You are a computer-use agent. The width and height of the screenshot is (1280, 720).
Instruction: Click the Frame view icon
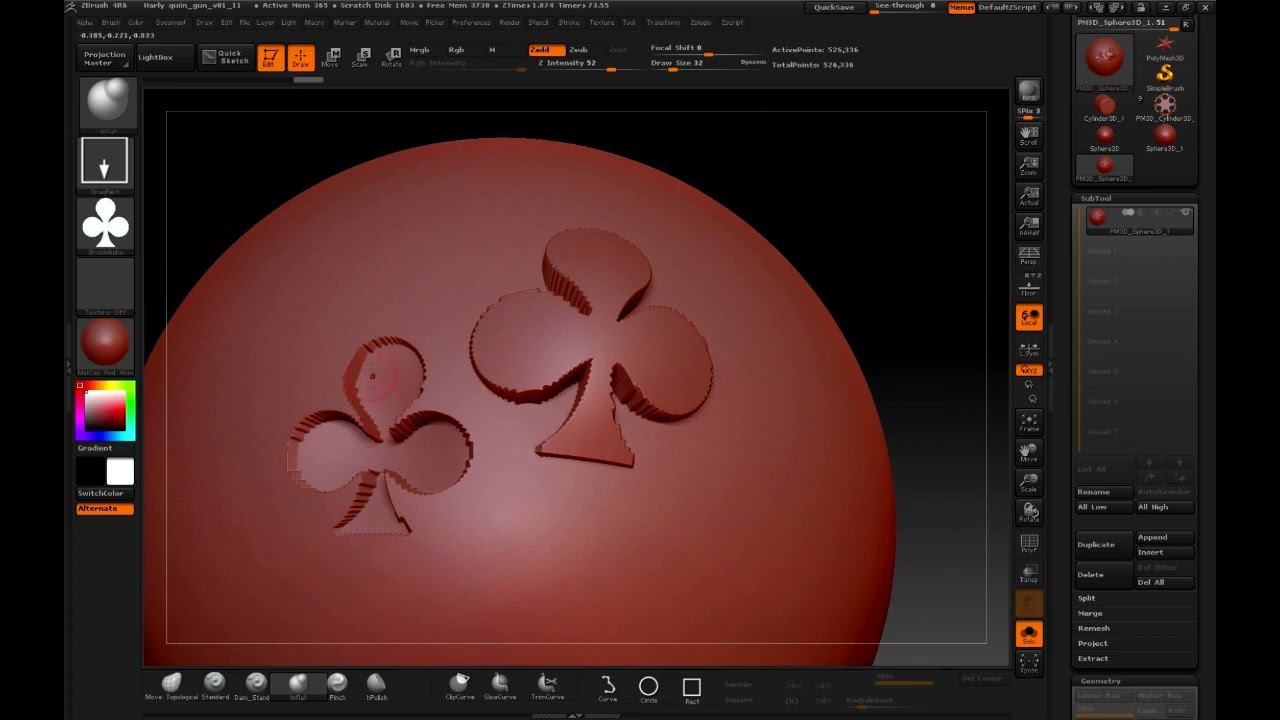click(1028, 423)
